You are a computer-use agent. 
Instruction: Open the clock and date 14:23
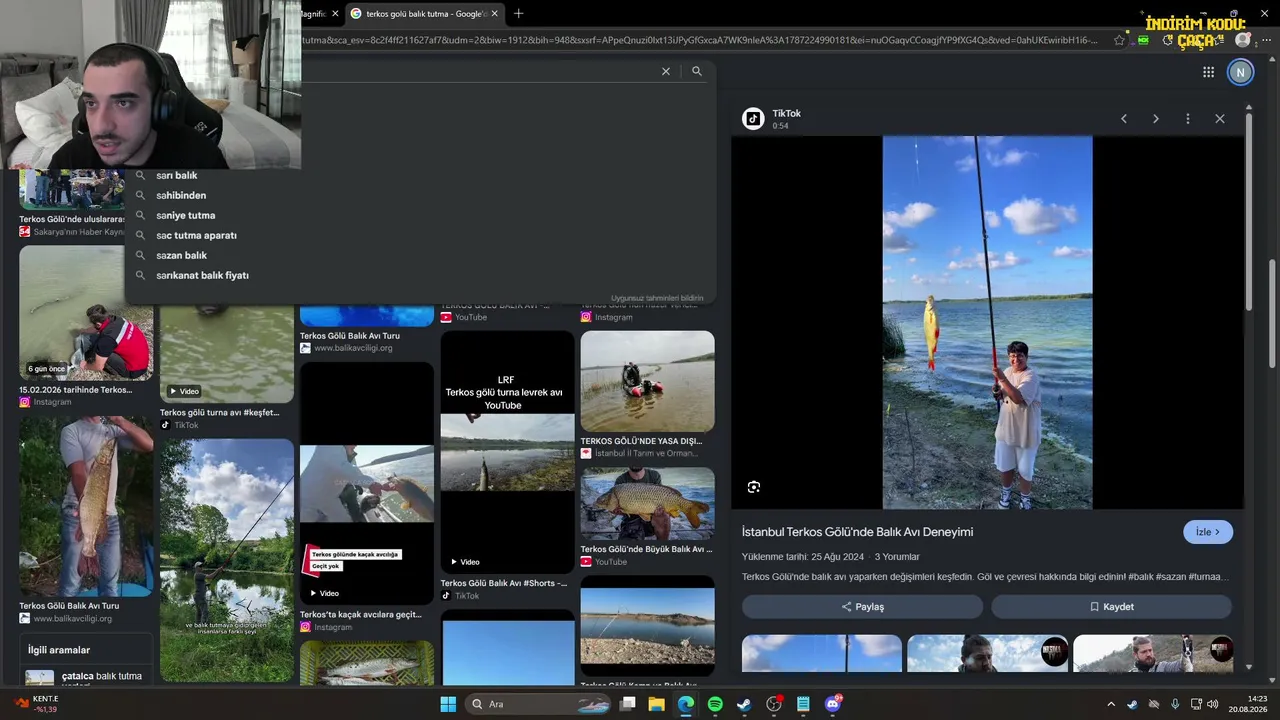pyautogui.click(x=1250, y=704)
